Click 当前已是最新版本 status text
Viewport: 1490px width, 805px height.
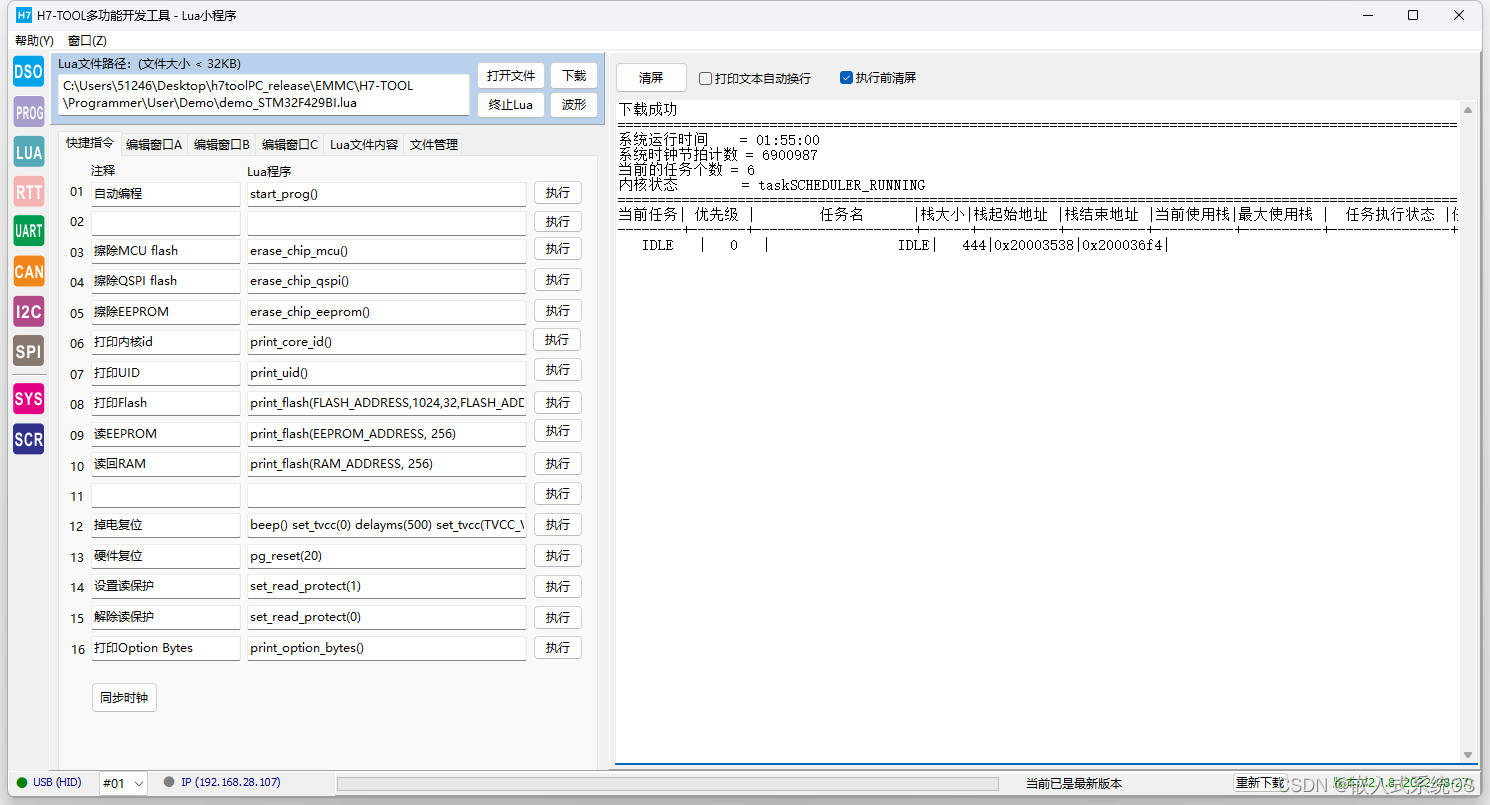[x=1074, y=784]
